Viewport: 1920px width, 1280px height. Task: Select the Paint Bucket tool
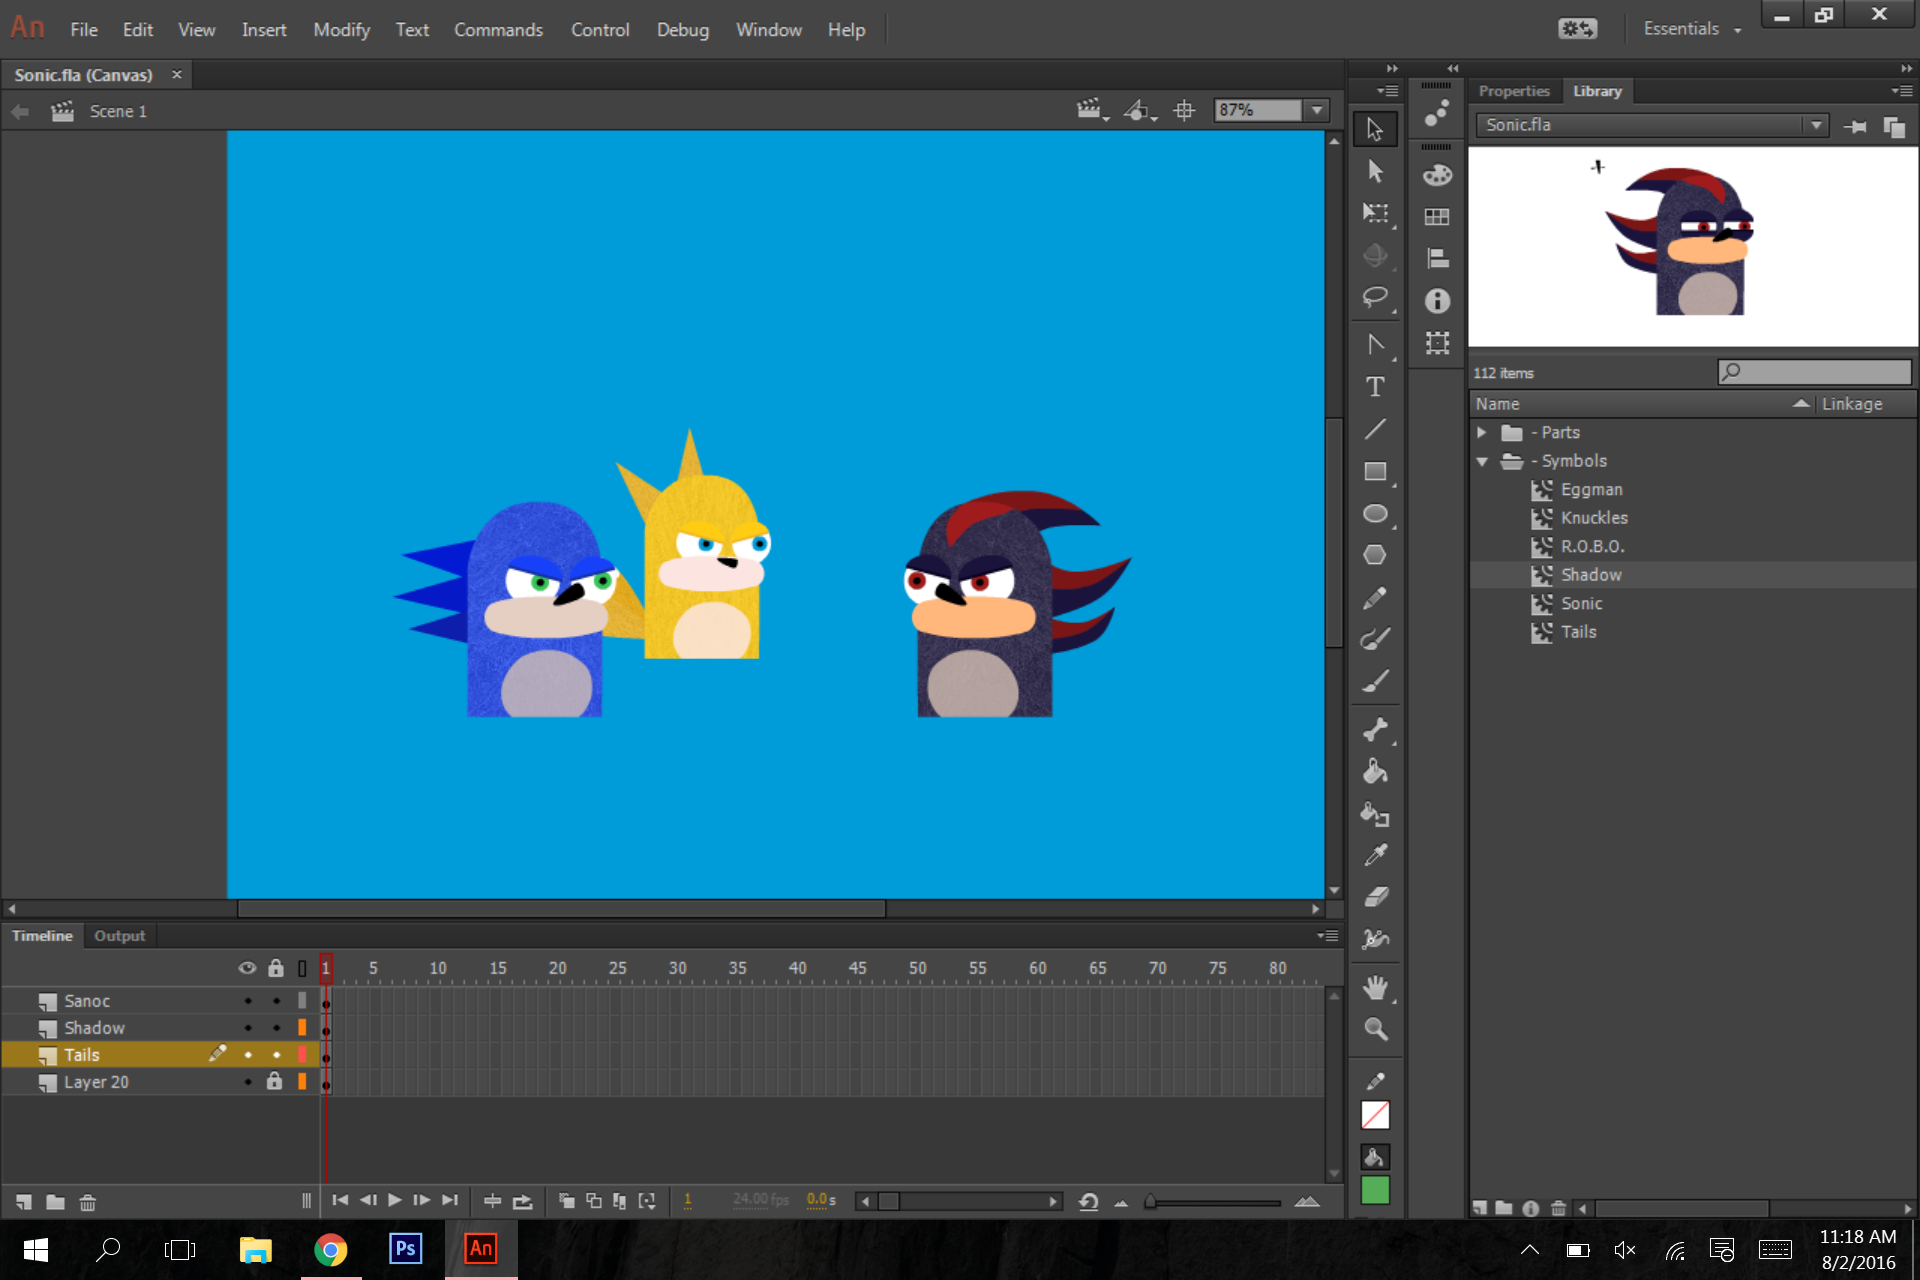click(x=1375, y=772)
